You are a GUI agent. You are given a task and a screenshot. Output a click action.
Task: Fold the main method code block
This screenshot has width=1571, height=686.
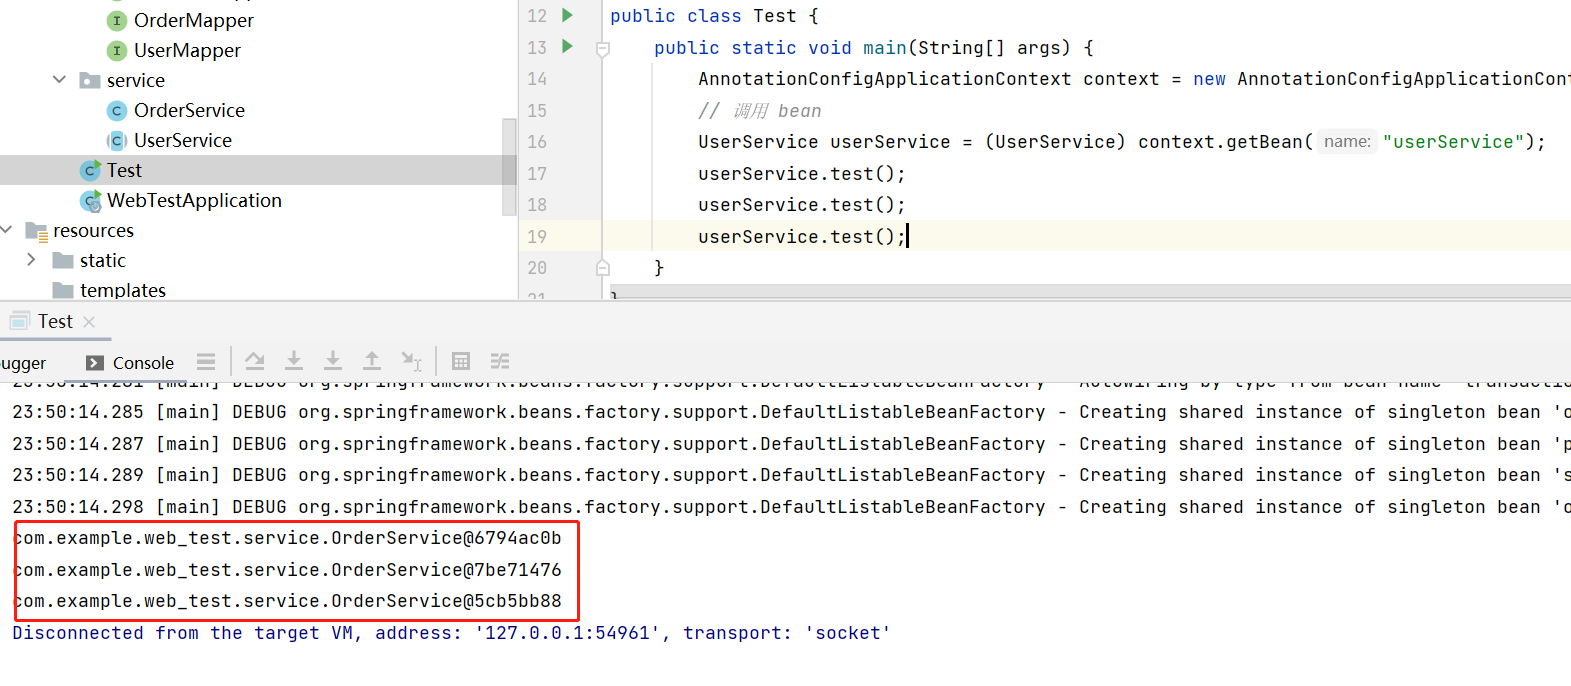(x=603, y=48)
